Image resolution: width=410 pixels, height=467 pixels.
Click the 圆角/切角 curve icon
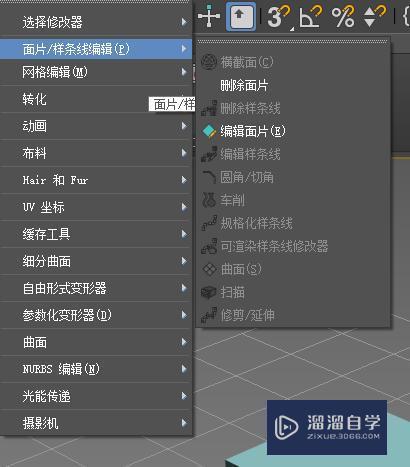(209, 177)
